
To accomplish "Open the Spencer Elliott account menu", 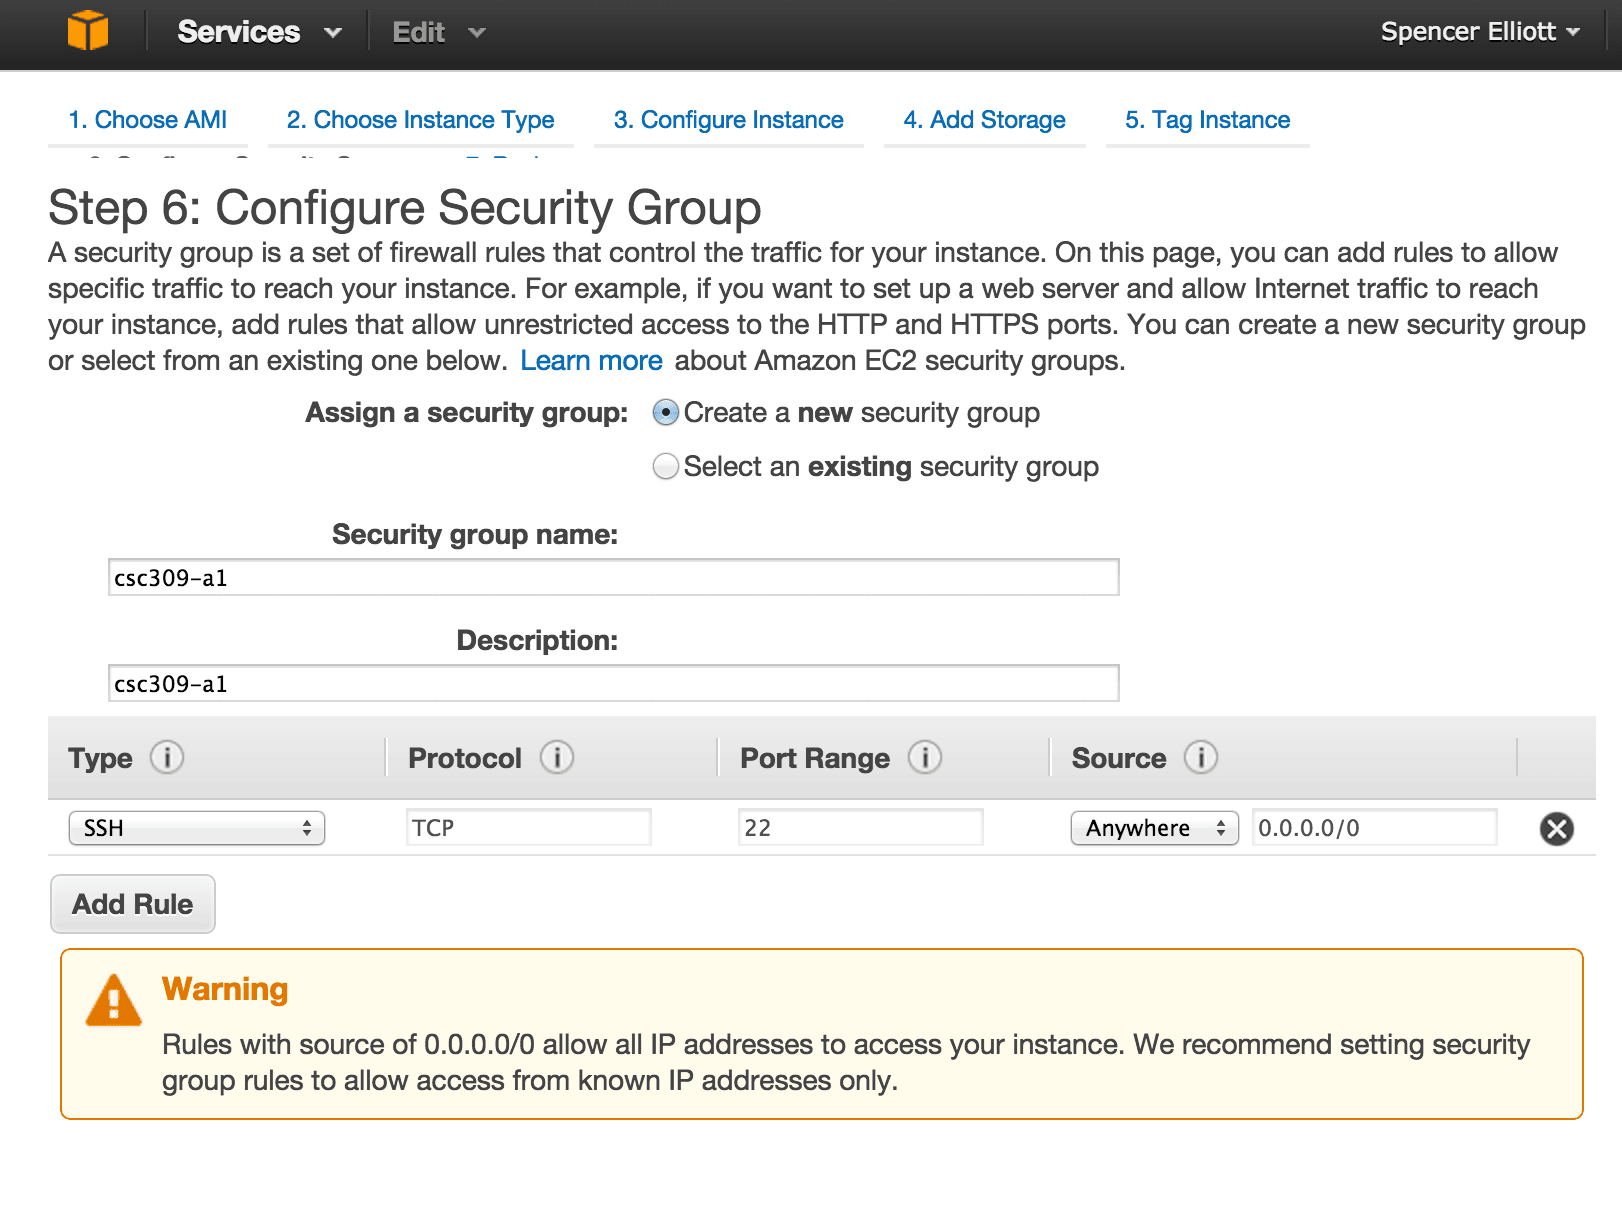I will (1478, 31).
